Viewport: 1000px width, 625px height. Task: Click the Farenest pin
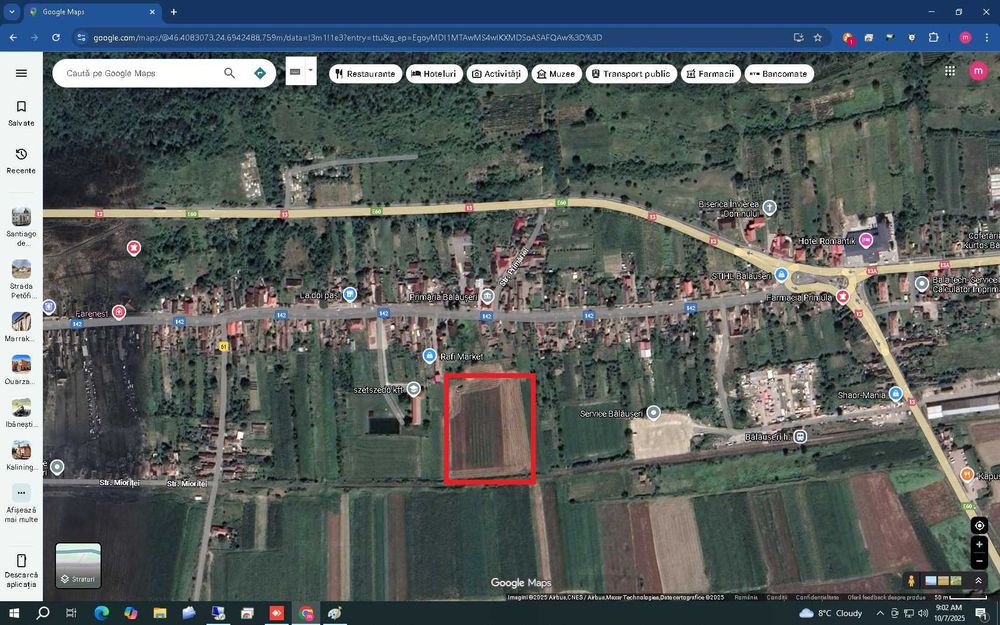[119, 312]
